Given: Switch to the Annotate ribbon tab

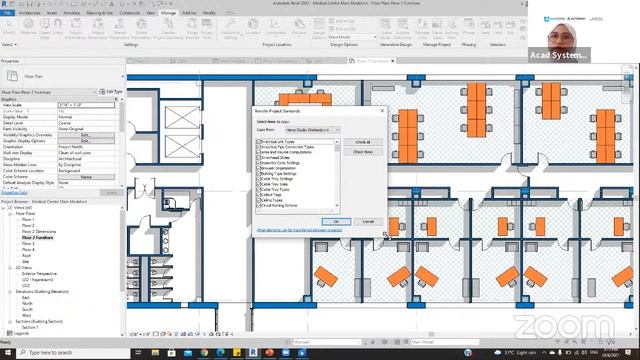Looking at the screenshot, I should 72,13.
